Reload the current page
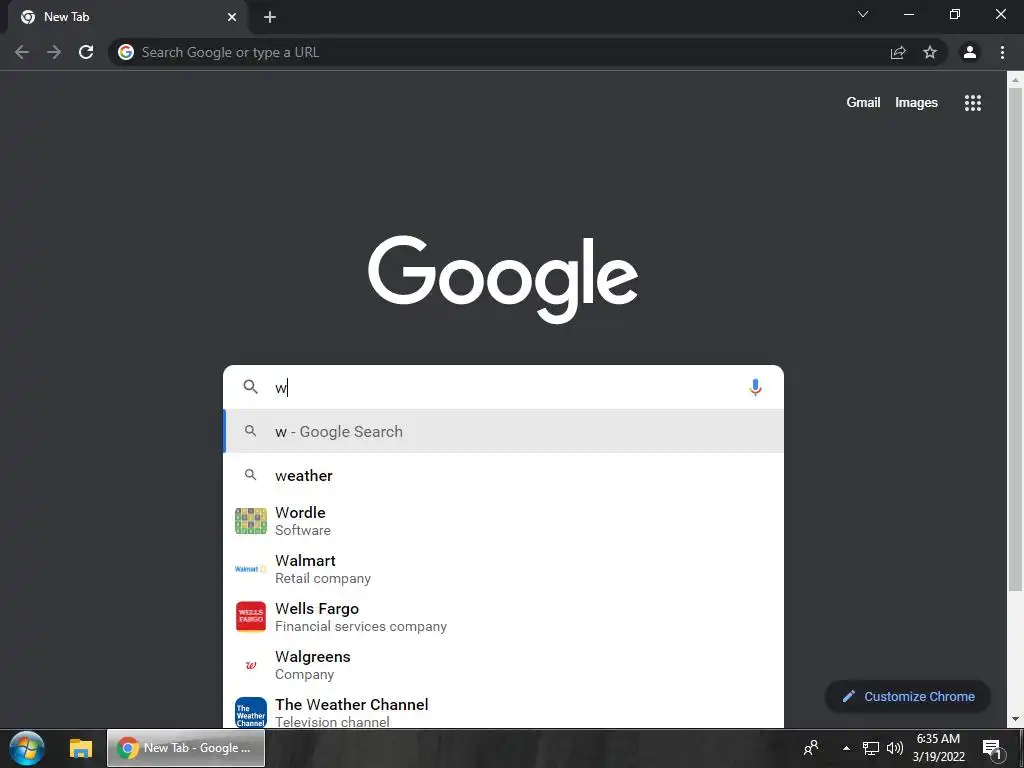The width and height of the screenshot is (1024, 768). [x=86, y=52]
